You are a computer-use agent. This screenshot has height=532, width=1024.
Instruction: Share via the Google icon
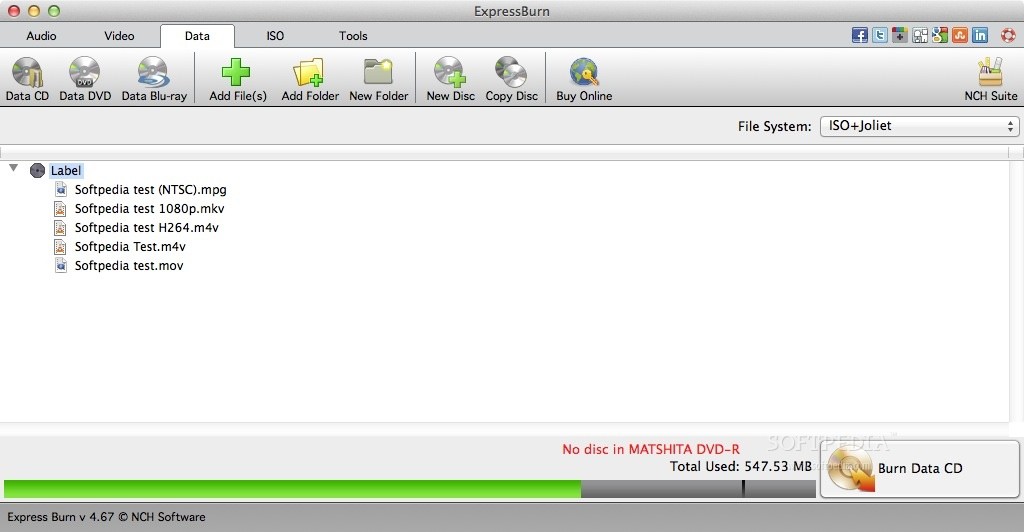point(940,35)
